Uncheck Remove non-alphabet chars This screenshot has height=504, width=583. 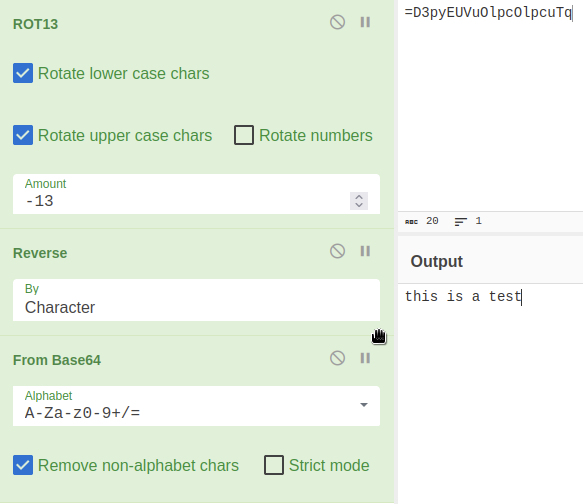point(23,465)
